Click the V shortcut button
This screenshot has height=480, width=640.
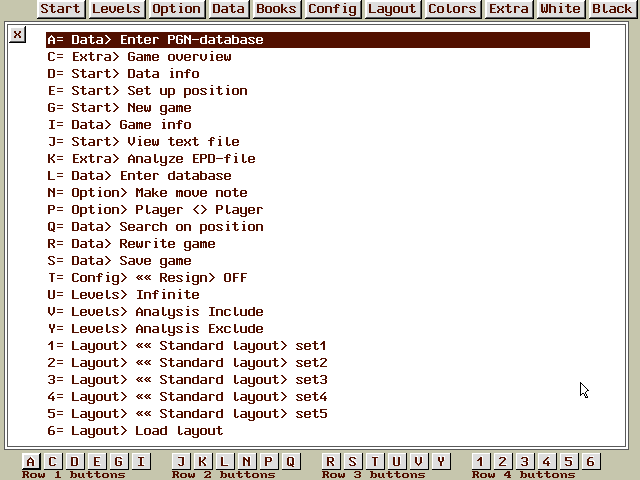pyautogui.click(x=418, y=461)
